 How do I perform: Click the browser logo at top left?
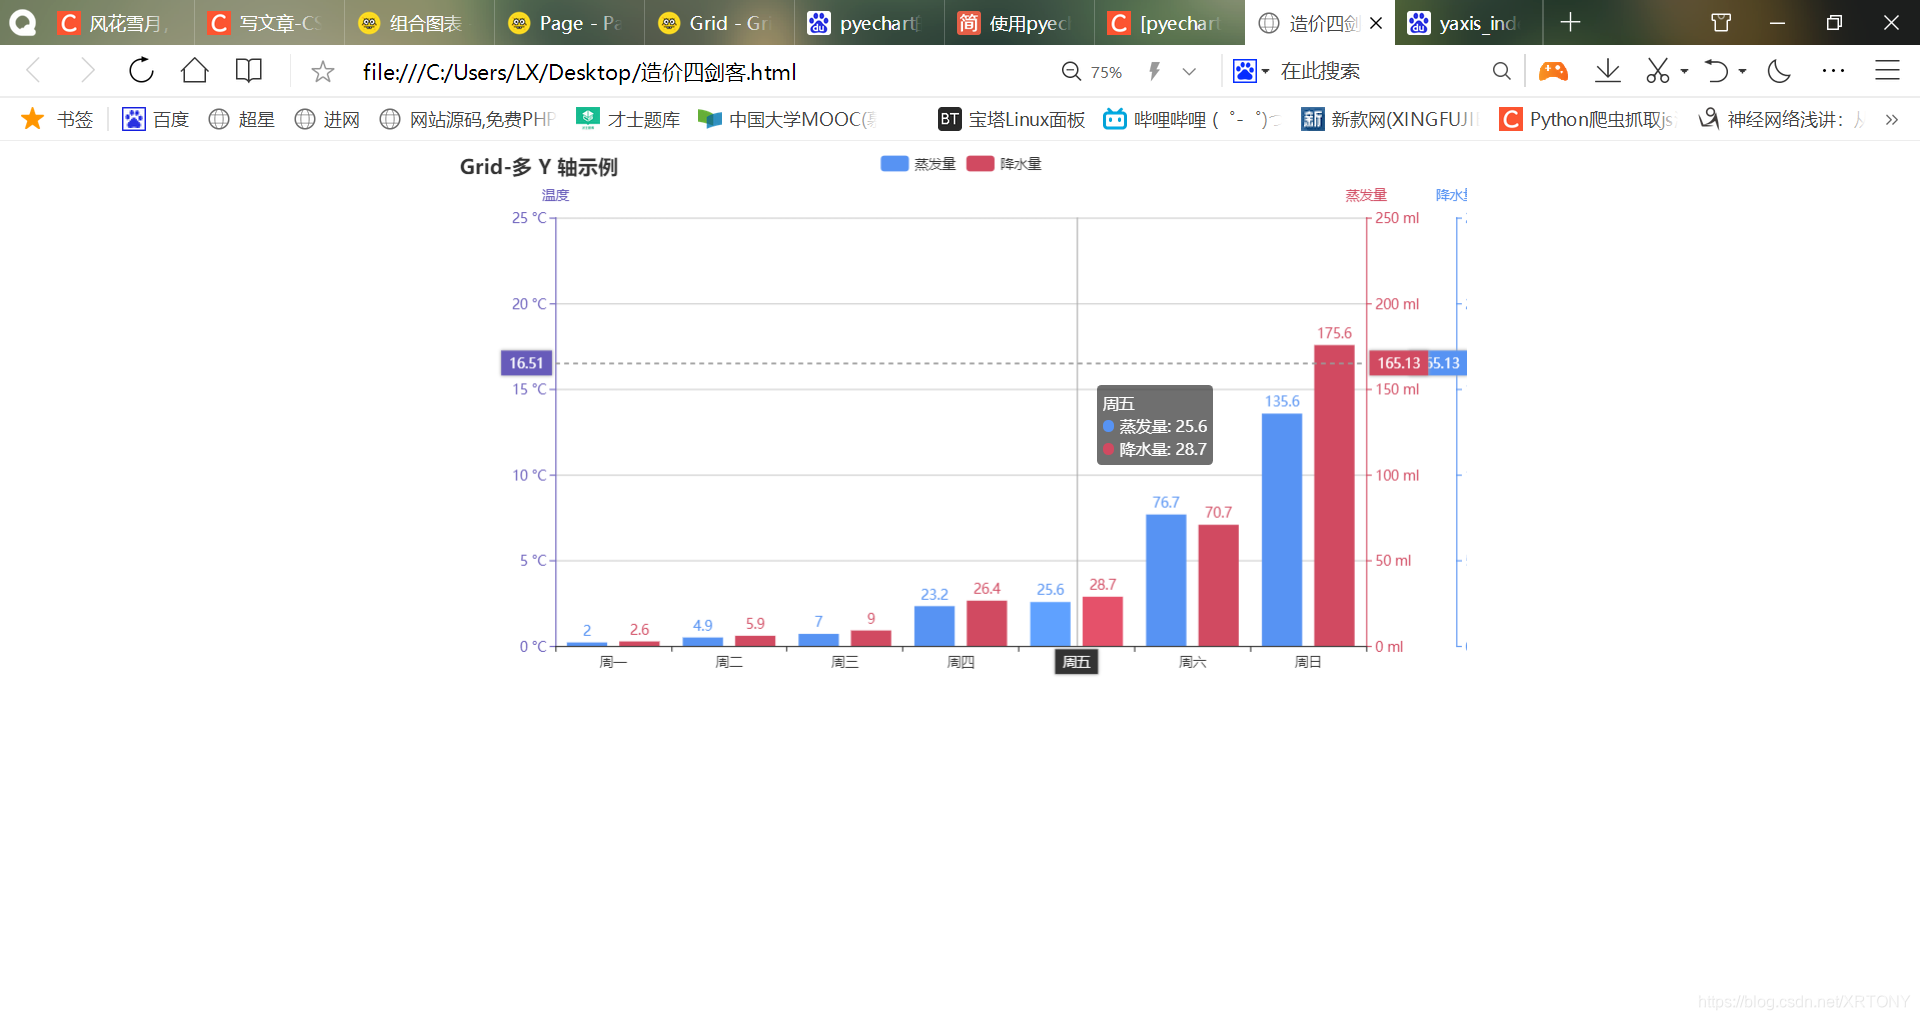coord(22,22)
